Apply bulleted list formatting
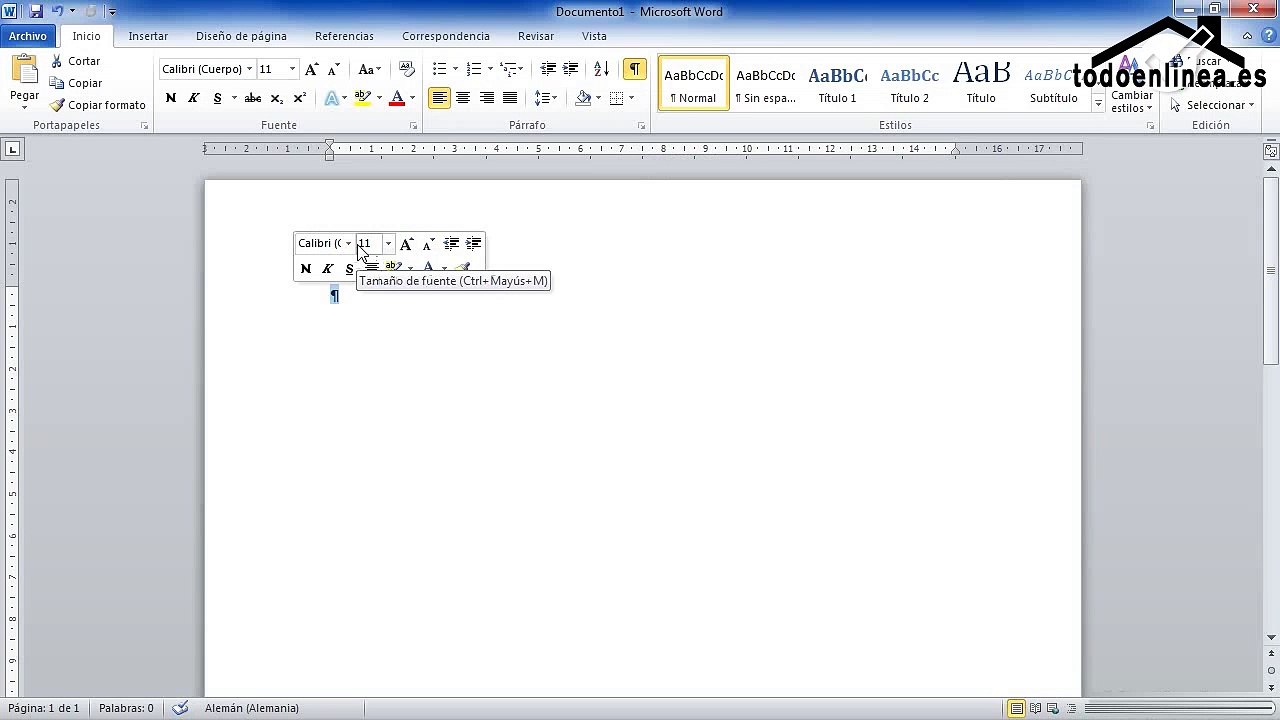 tap(439, 69)
